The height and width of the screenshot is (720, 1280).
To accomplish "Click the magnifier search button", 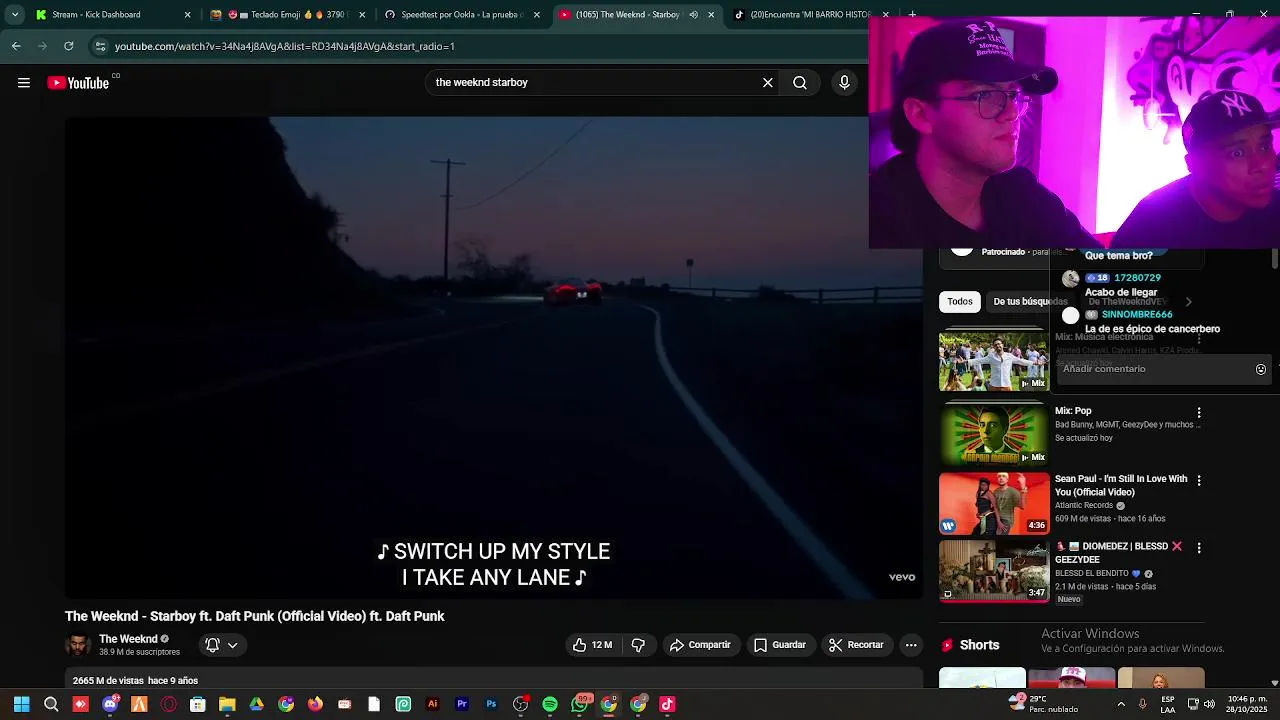I will [x=800, y=83].
